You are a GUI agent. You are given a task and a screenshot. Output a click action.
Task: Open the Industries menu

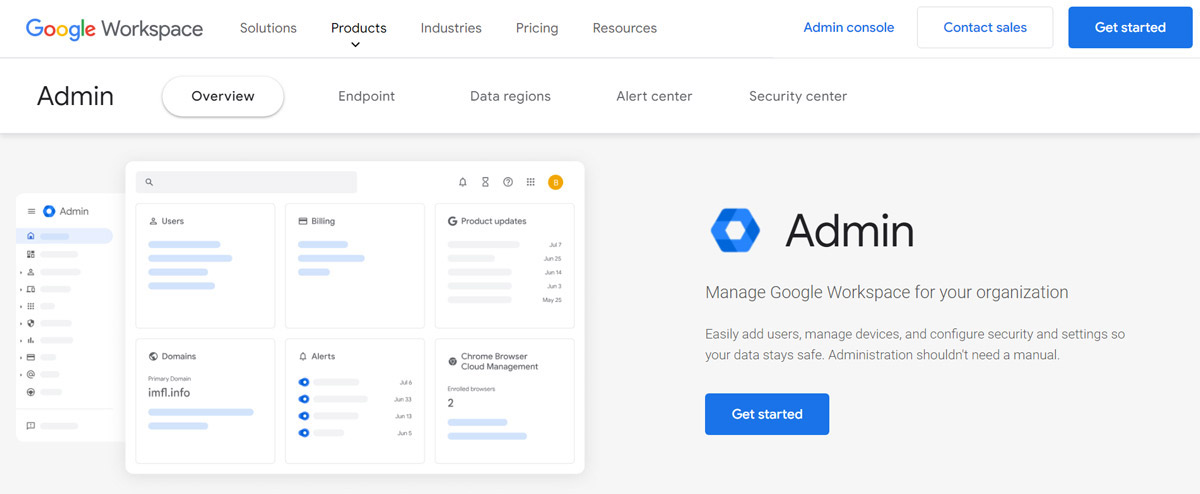(x=451, y=28)
